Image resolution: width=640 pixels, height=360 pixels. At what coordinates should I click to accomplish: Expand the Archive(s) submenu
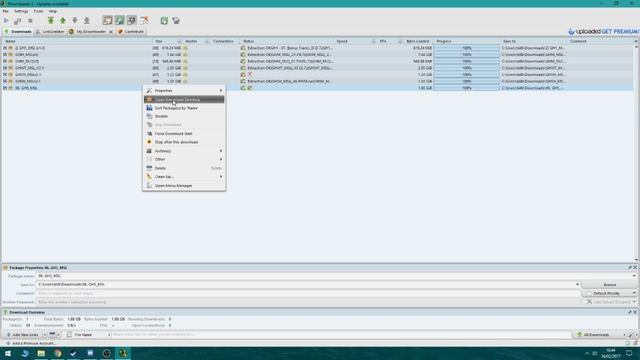click(x=184, y=151)
